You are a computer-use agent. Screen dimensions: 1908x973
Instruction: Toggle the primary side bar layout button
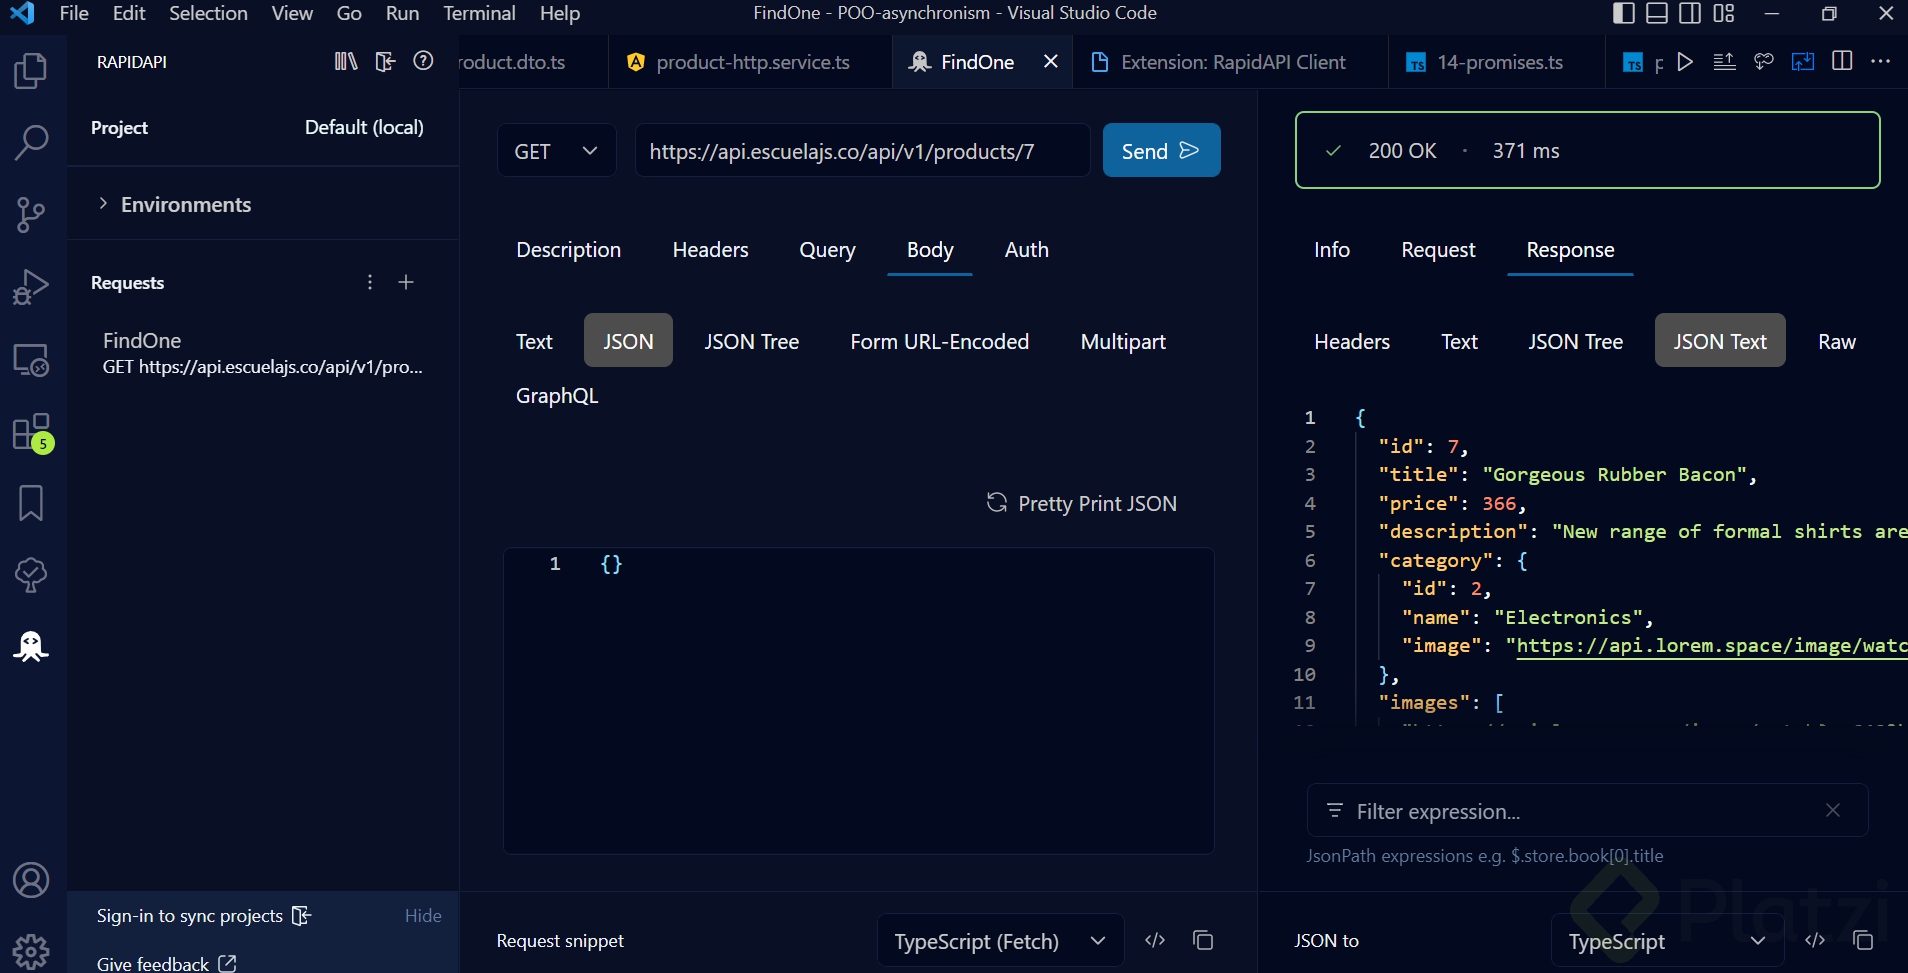1624,13
